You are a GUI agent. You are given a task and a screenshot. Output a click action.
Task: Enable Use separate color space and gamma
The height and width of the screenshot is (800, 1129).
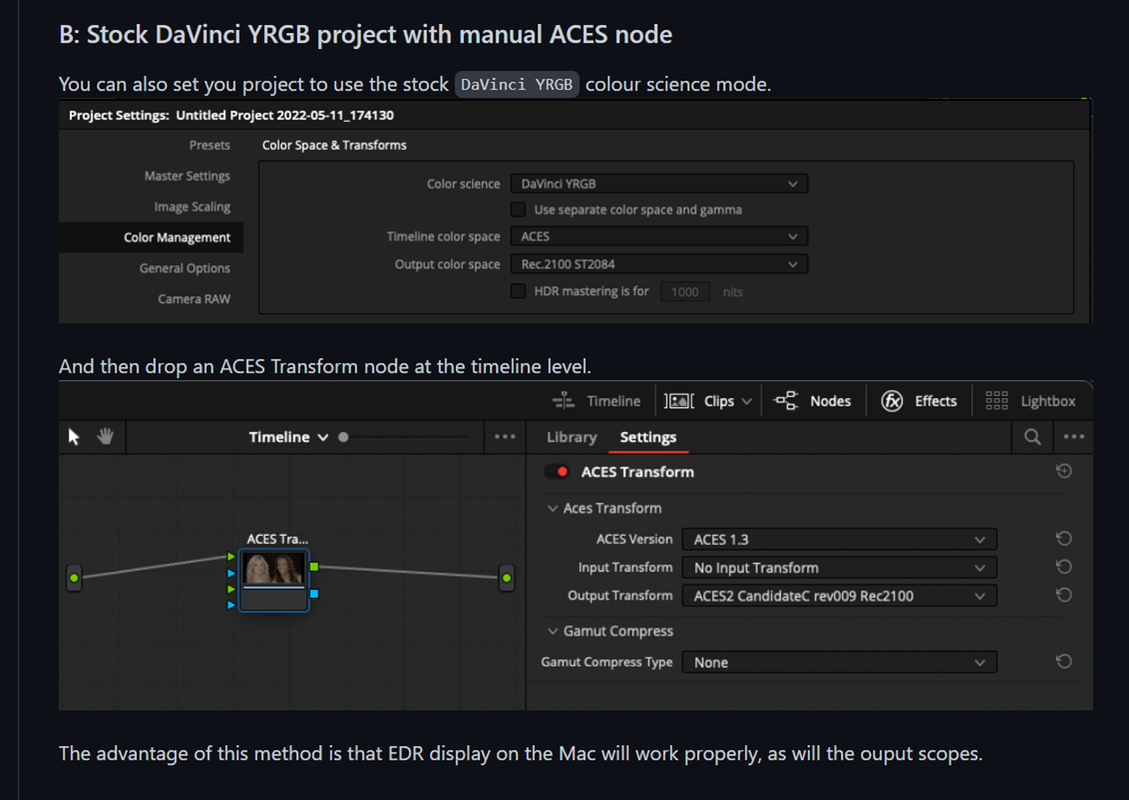[x=518, y=210]
